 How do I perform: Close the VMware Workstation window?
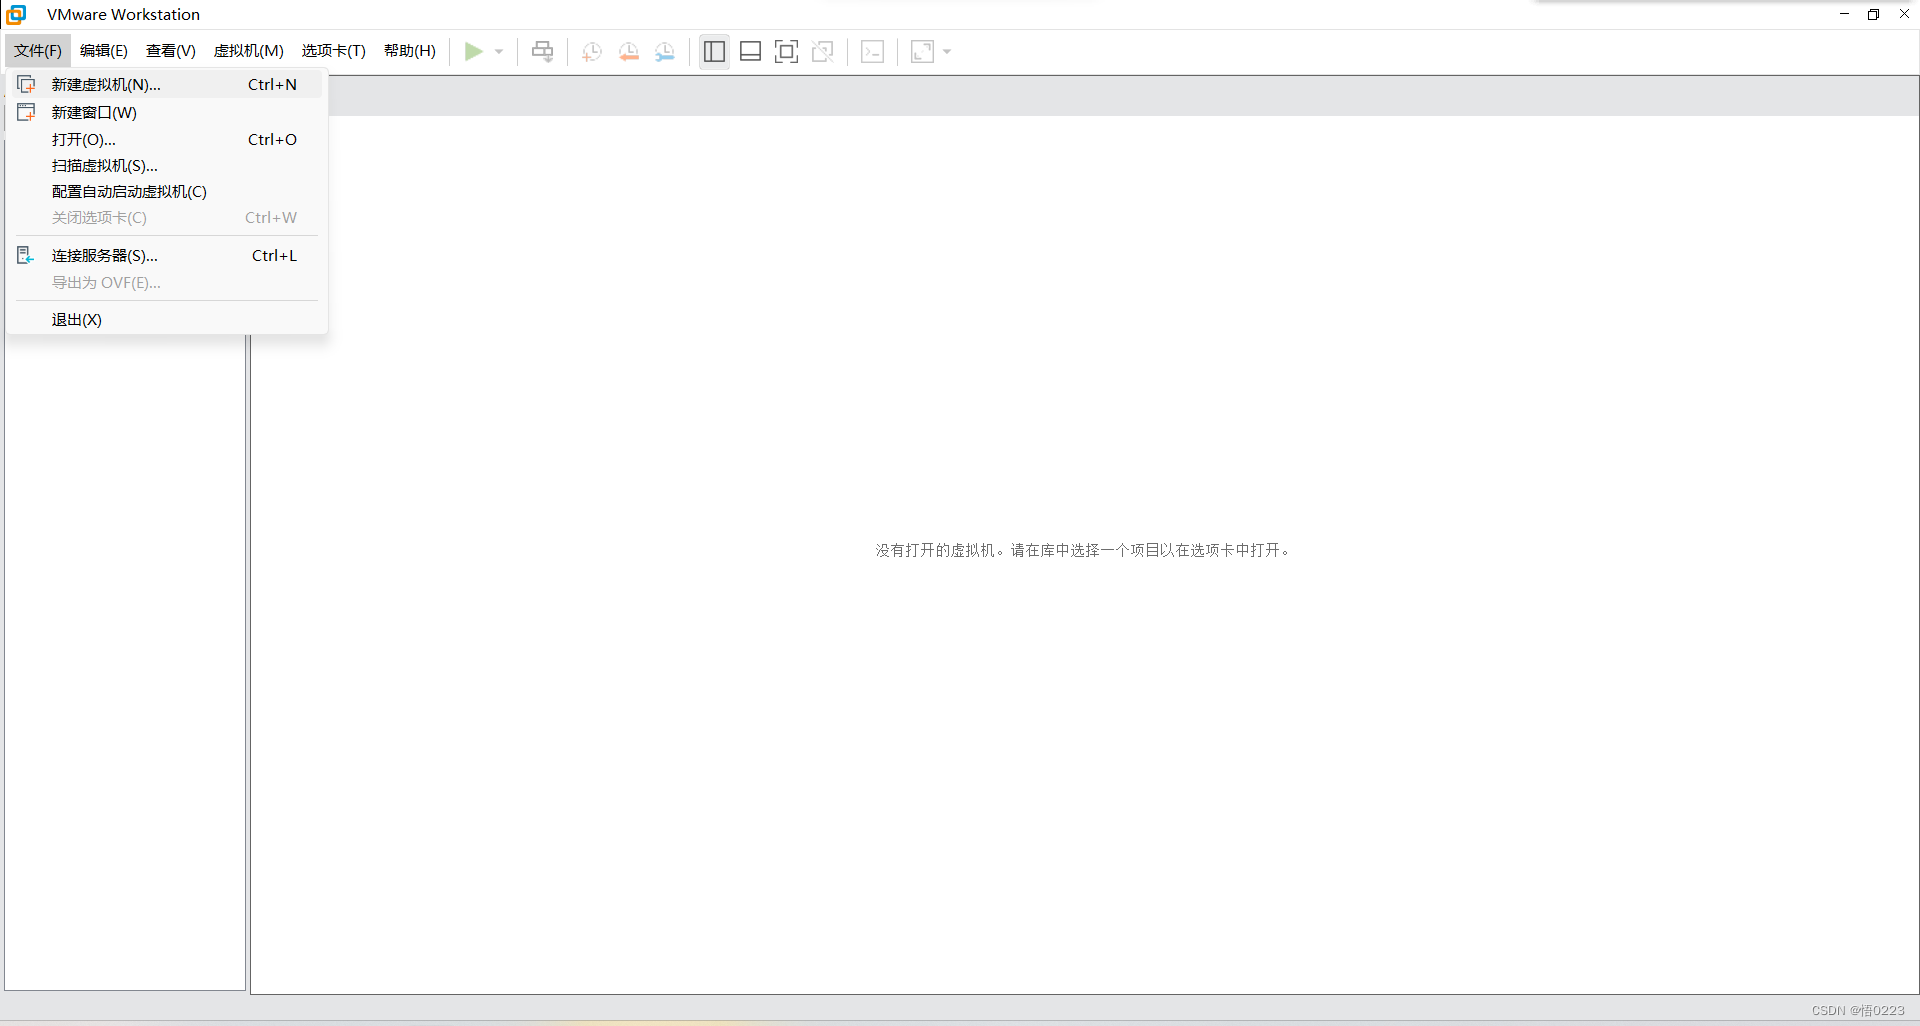[x=1904, y=14]
